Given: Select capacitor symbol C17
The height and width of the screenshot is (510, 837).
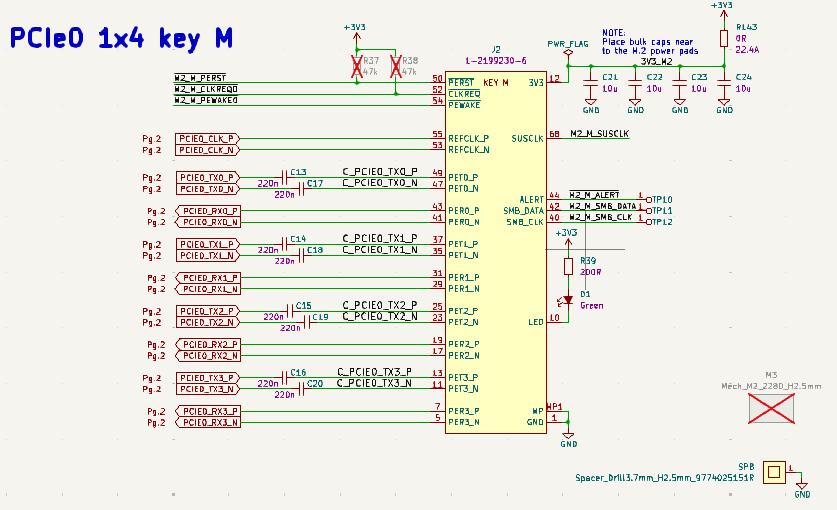Looking at the screenshot, I should 302,189.
